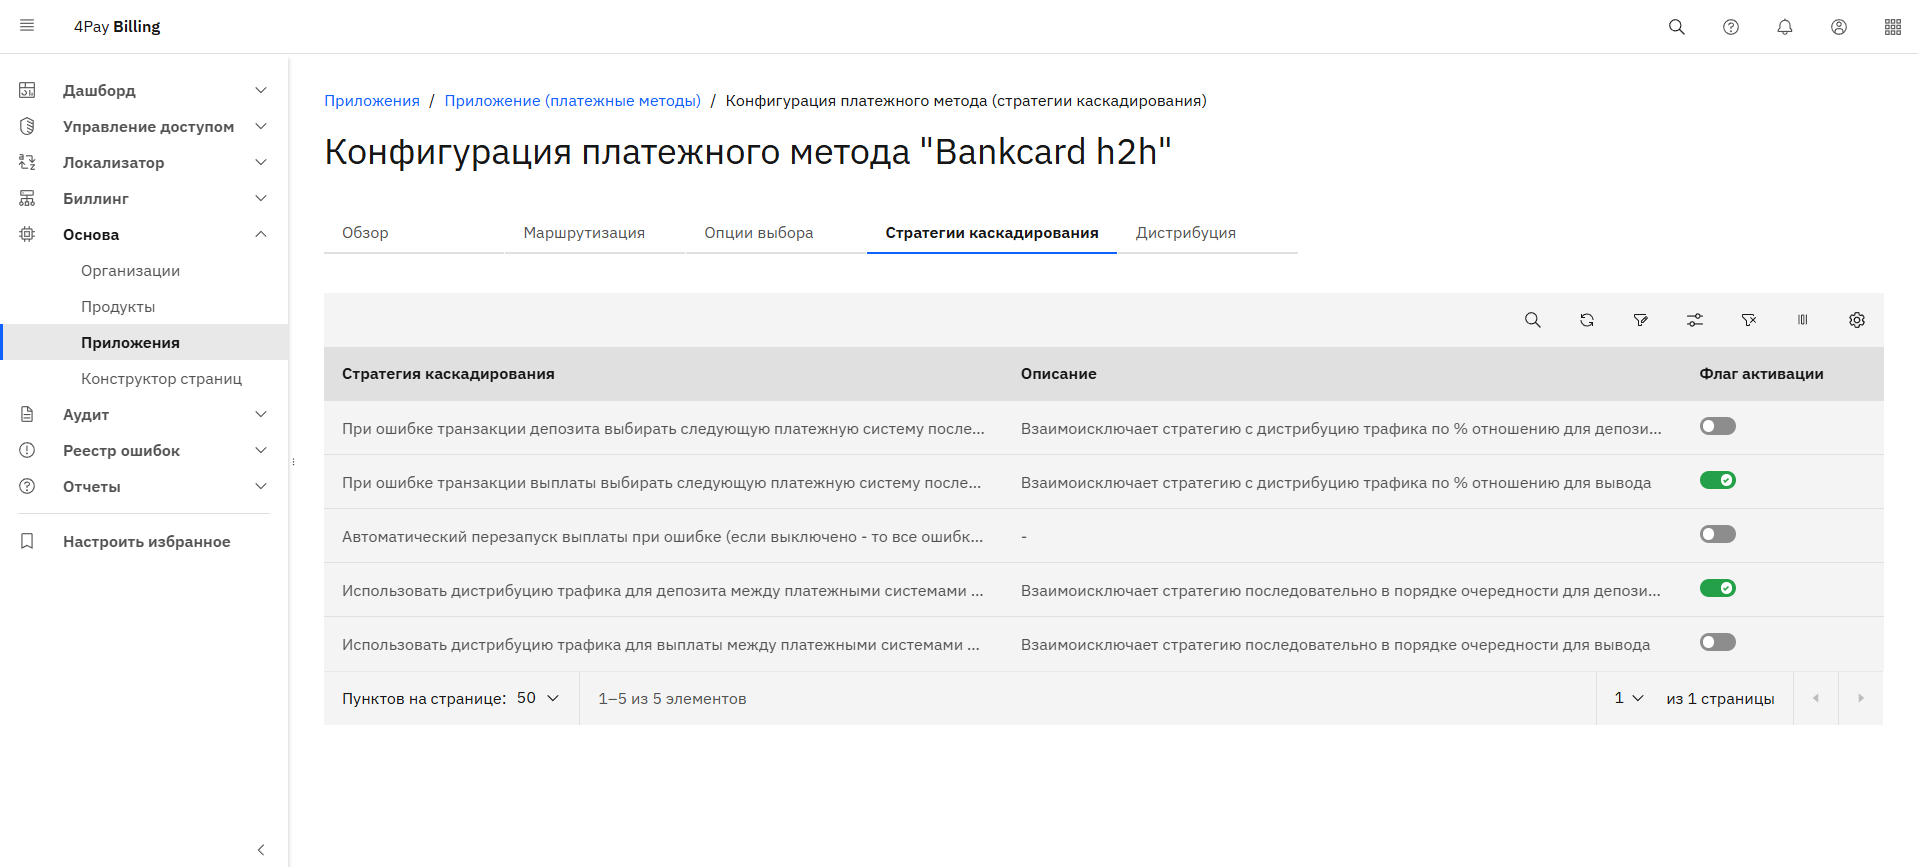Open the app switcher grid icon
The height and width of the screenshot is (867, 1918).
coord(1892,27)
